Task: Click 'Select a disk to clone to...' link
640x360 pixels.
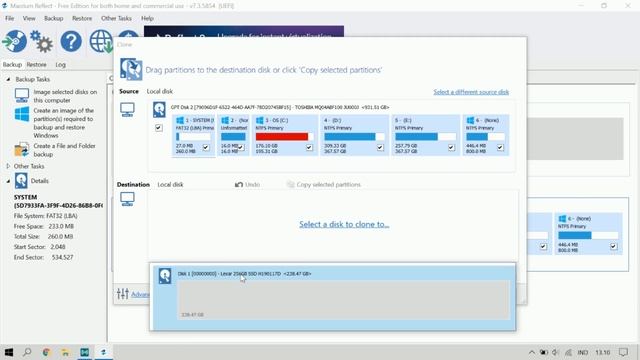Action: [x=344, y=224]
